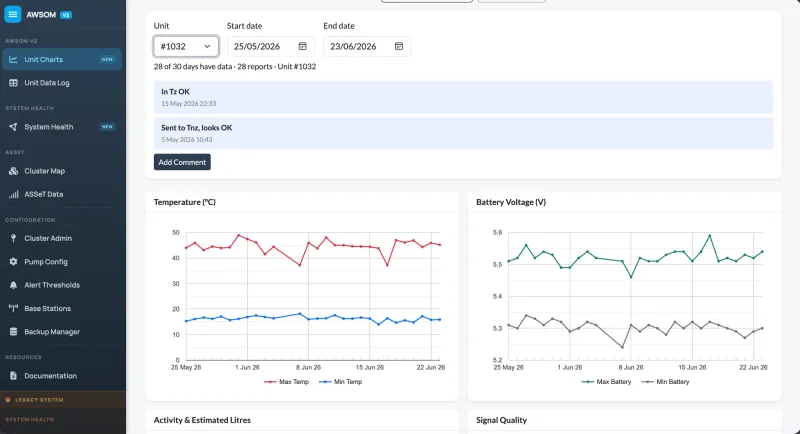Click the '5 May 2026 10:43' comment timestamp
This screenshot has width=800, height=434.
[x=187, y=139]
